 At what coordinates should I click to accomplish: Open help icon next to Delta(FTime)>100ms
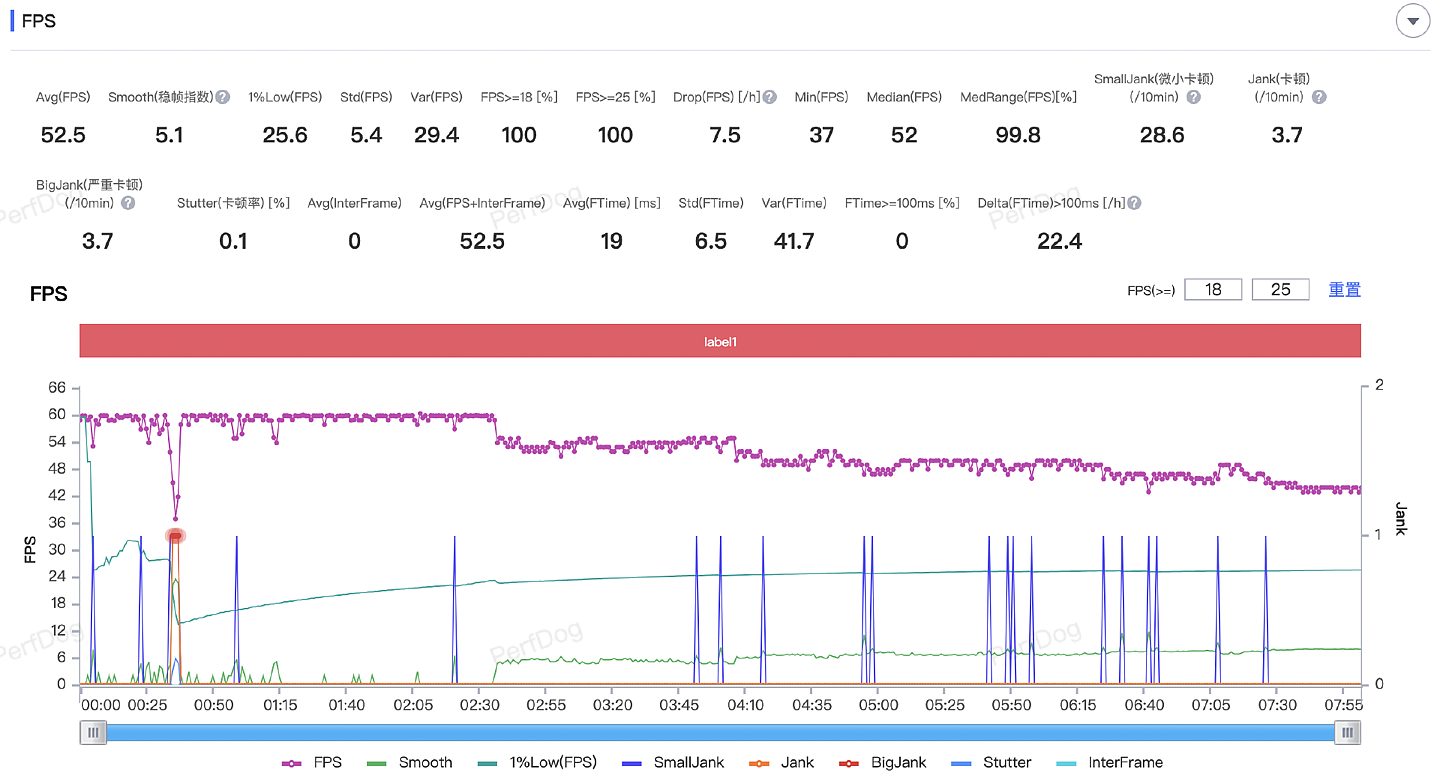(1134, 203)
